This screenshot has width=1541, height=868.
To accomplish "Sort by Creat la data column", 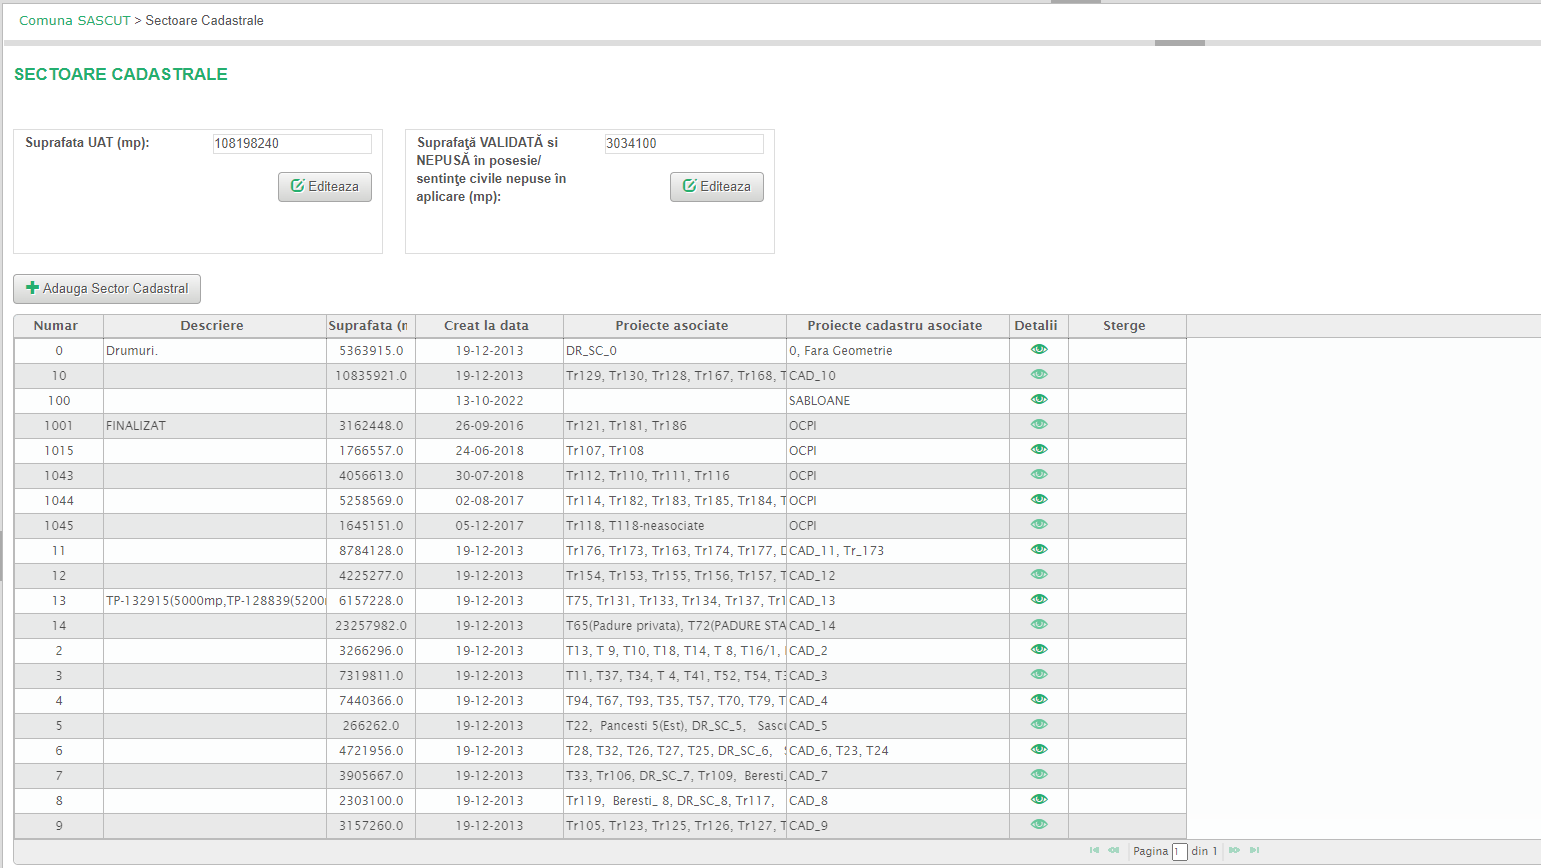I will pyautogui.click(x=486, y=326).
